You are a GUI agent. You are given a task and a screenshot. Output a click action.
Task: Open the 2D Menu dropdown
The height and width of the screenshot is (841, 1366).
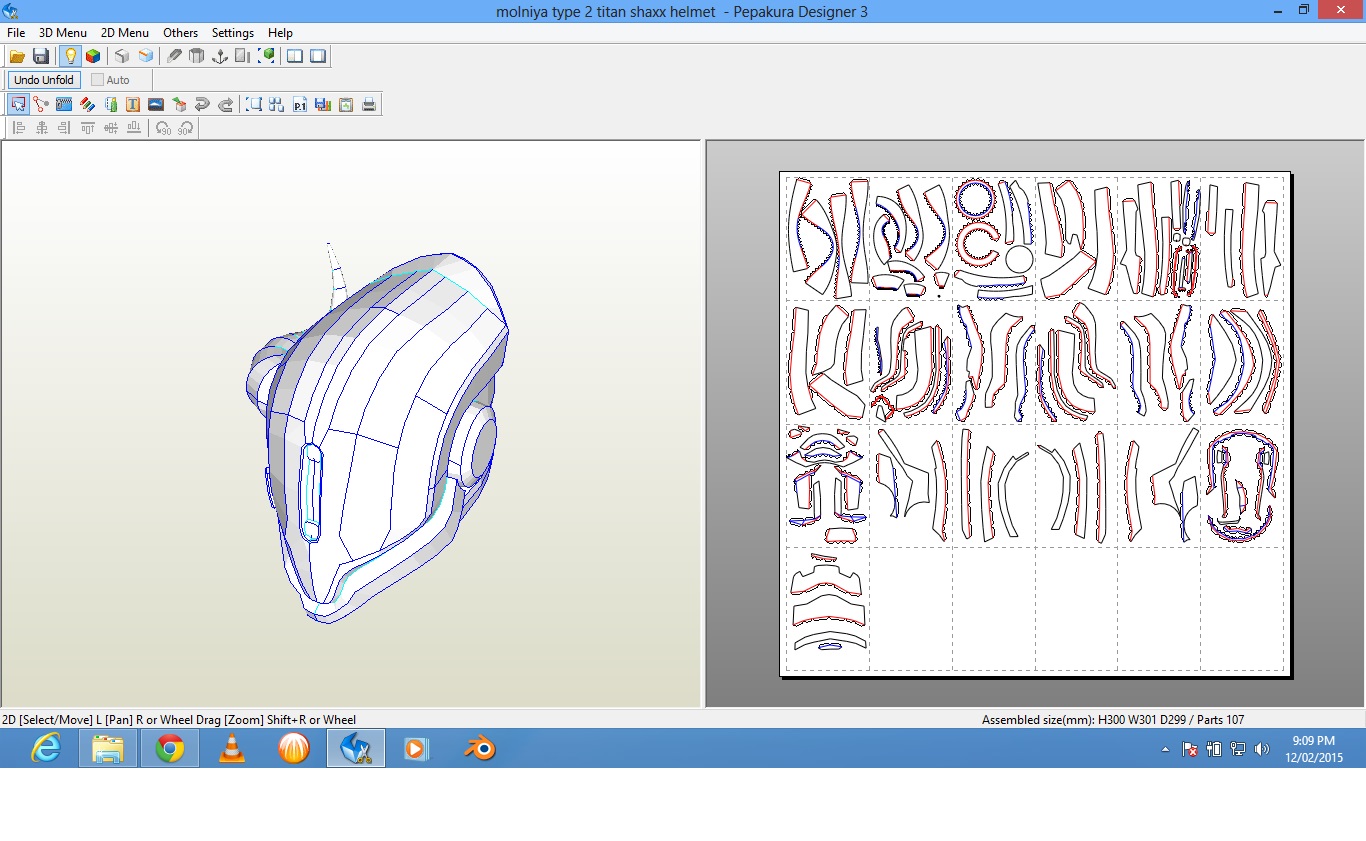(x=124, y=33)
